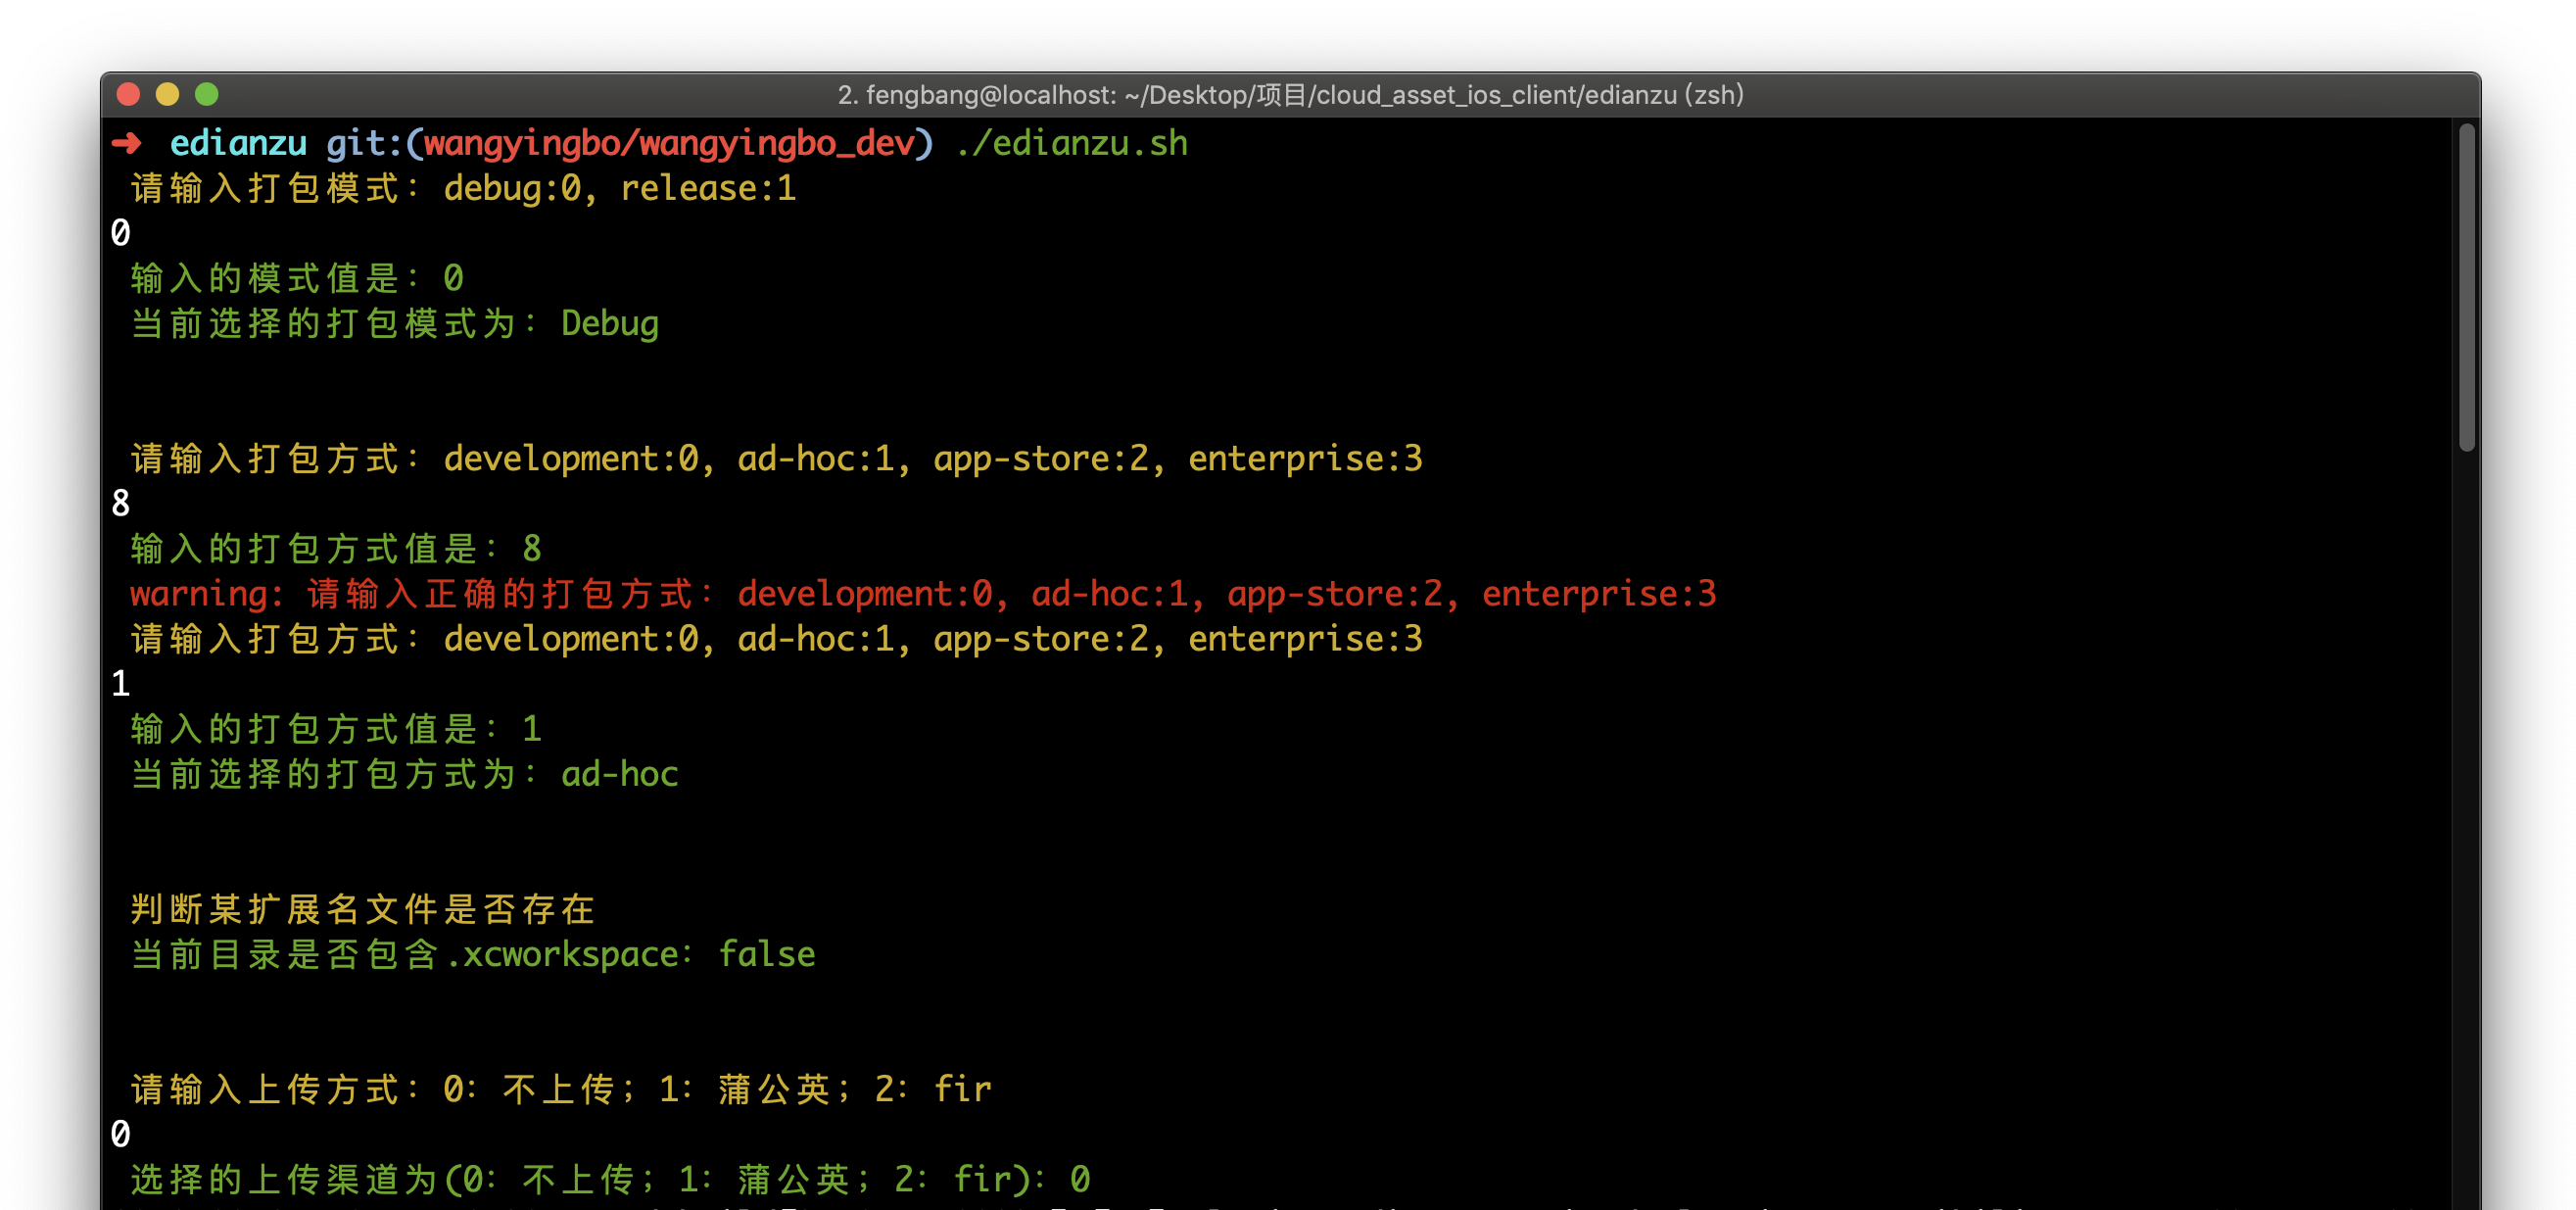Image resolution: width=2576 pixels, height=1210 pixels.
Task: Click the terminal window title text
Action: click(x=1290, y=95)
